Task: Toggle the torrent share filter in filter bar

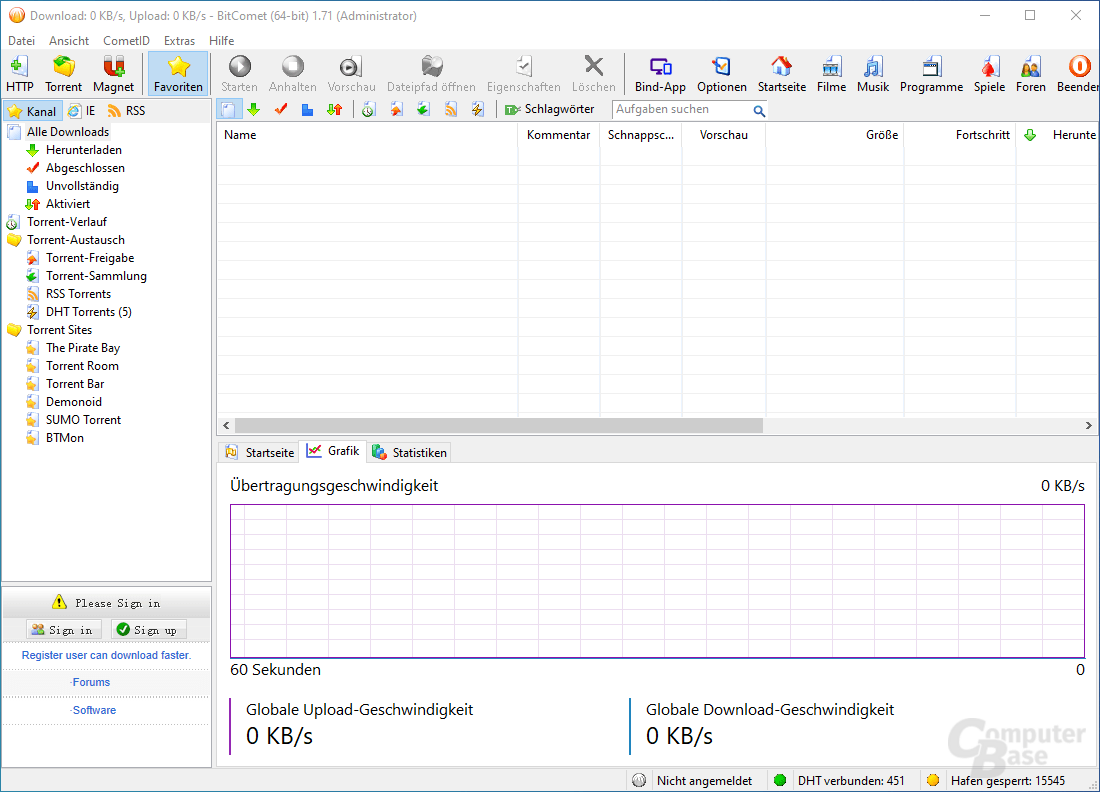Action: click(396, 109)
